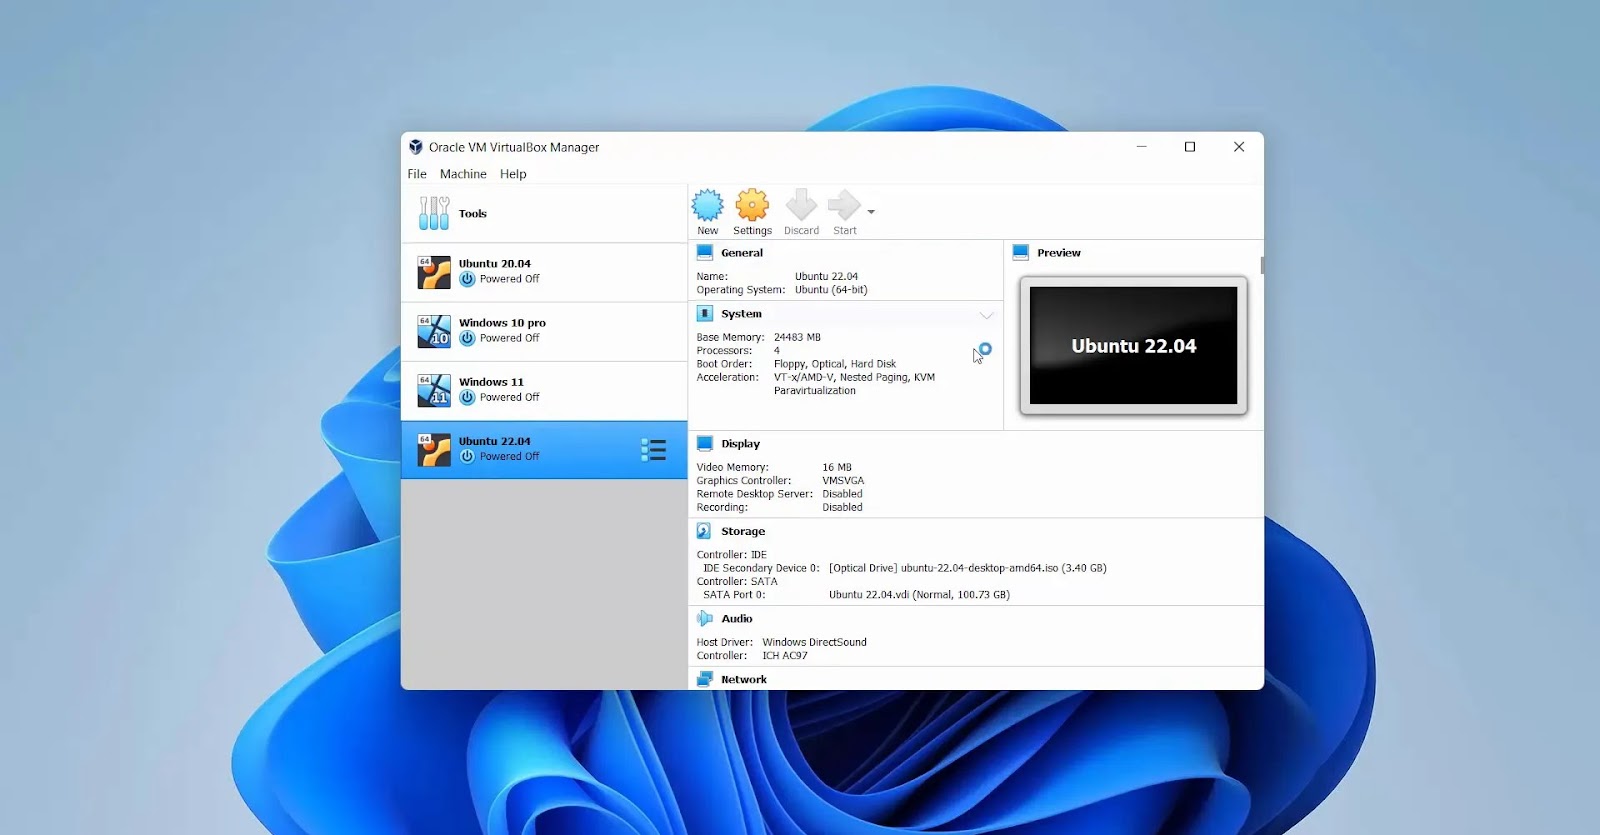The width and height of the screenshot is (1600, 835).
Task: Click the Ubuntu 22.04 preview thumbnail
Action: pyautogui.click(x=1133, y=345)
